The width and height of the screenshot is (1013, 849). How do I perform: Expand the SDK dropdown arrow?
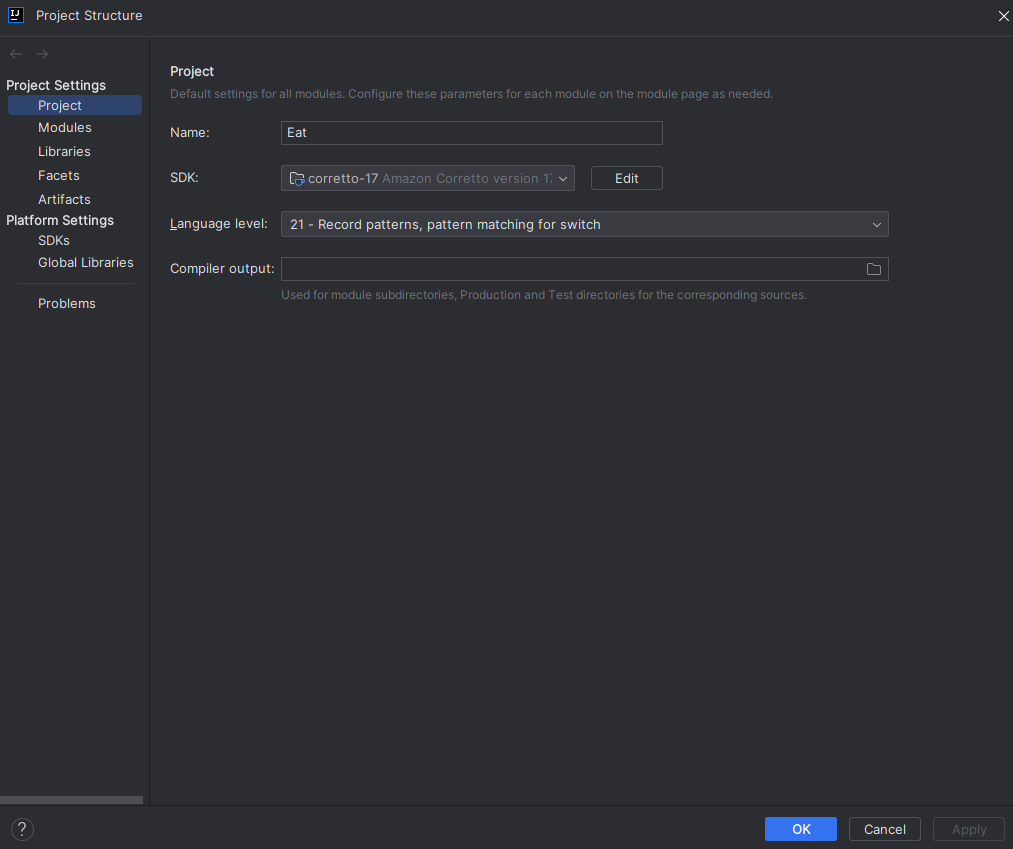[x=563, y=179]
